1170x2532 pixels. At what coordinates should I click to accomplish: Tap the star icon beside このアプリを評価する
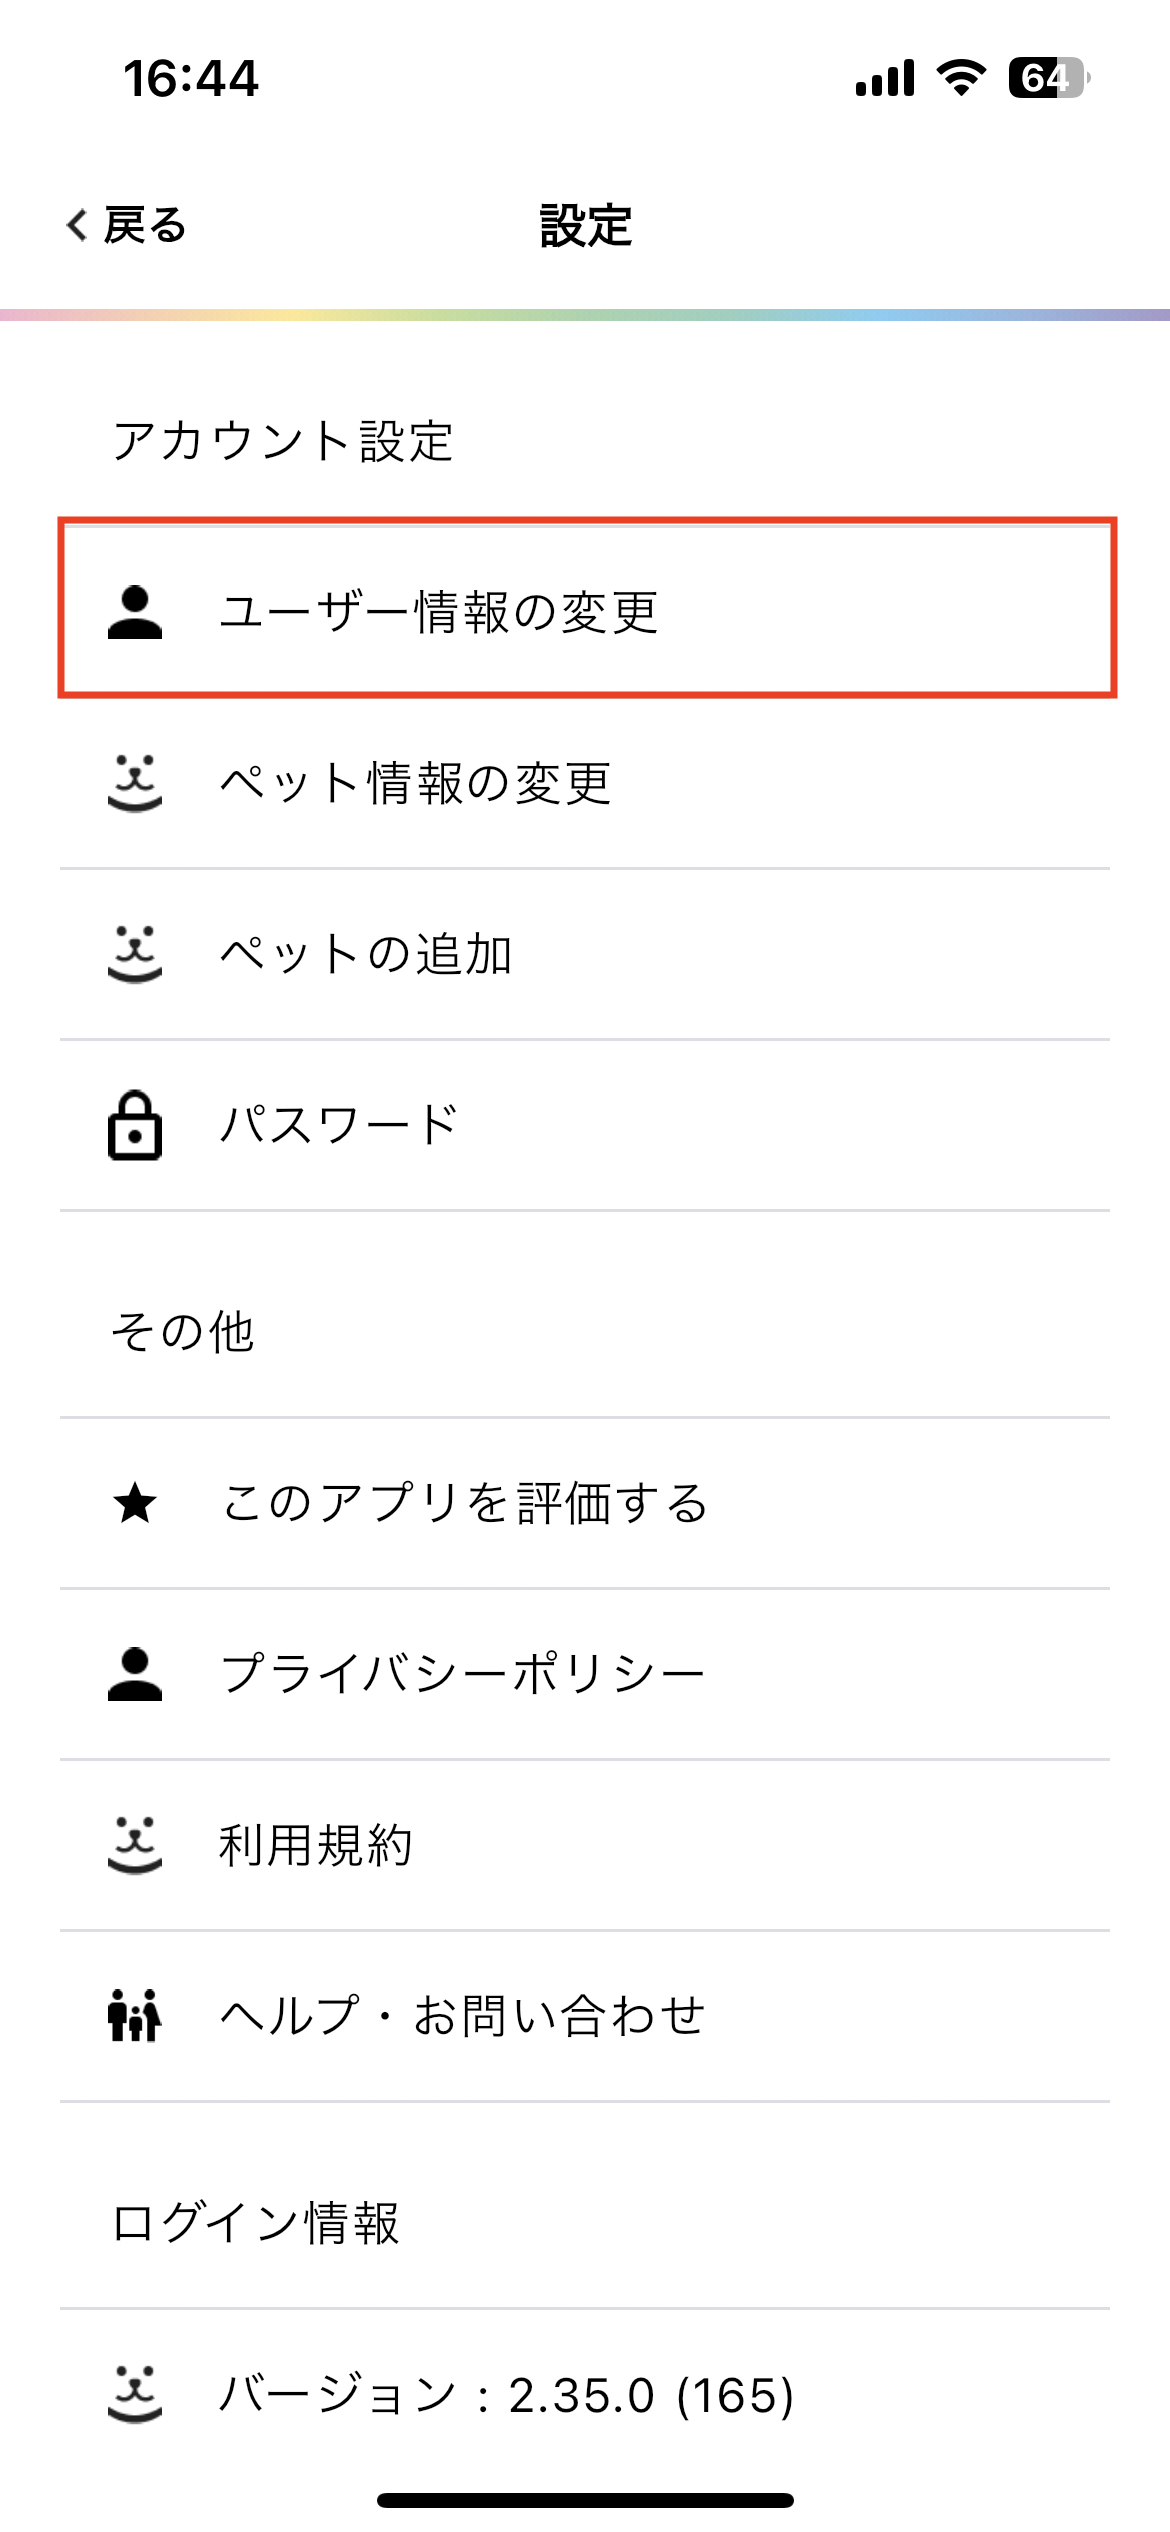135,1503
